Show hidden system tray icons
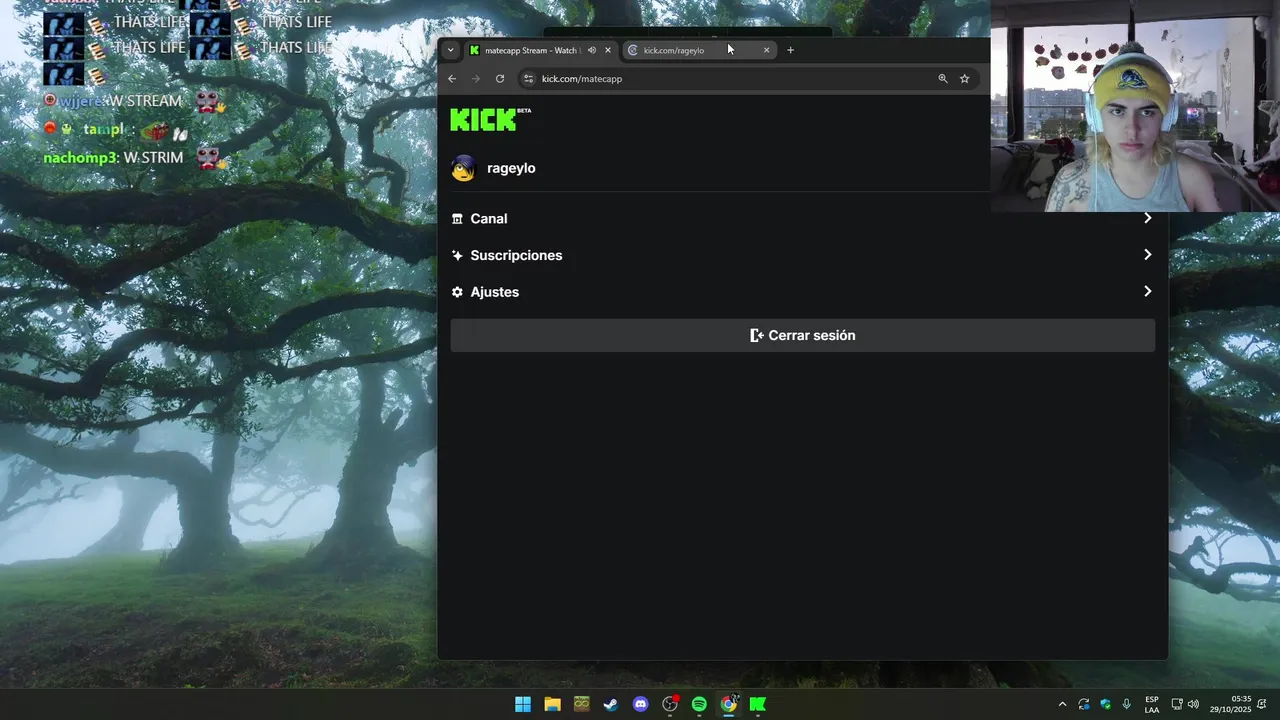The width and height of the screenshot is (1280, 720). click(x=1062, y=704)
